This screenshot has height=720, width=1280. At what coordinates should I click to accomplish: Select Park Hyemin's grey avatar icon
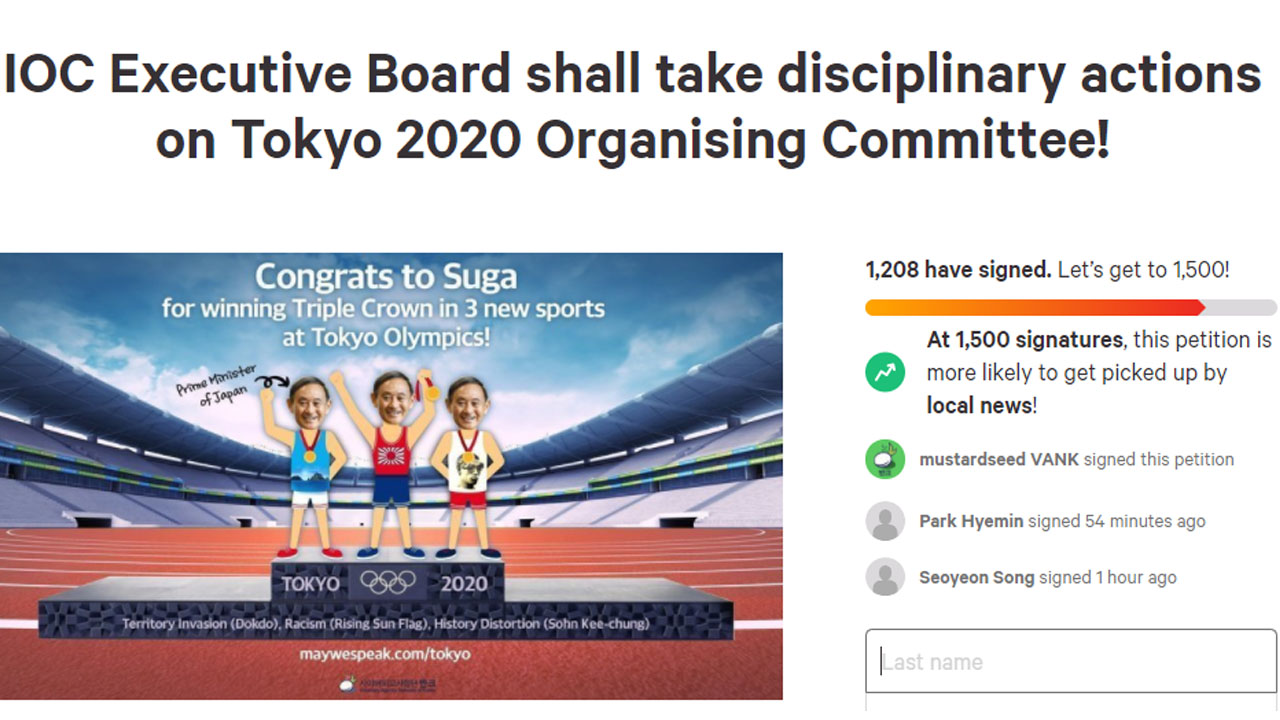pos(885,521)
